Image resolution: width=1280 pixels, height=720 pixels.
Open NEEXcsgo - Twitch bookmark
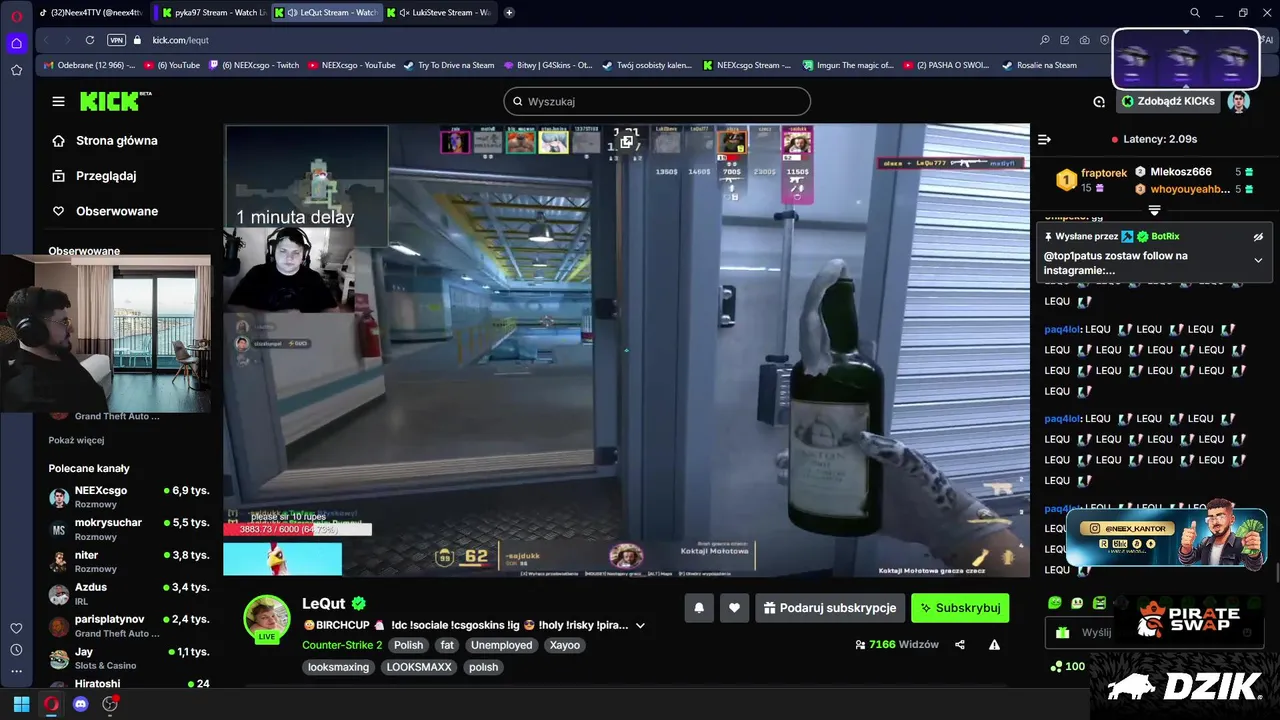[254, 65]
